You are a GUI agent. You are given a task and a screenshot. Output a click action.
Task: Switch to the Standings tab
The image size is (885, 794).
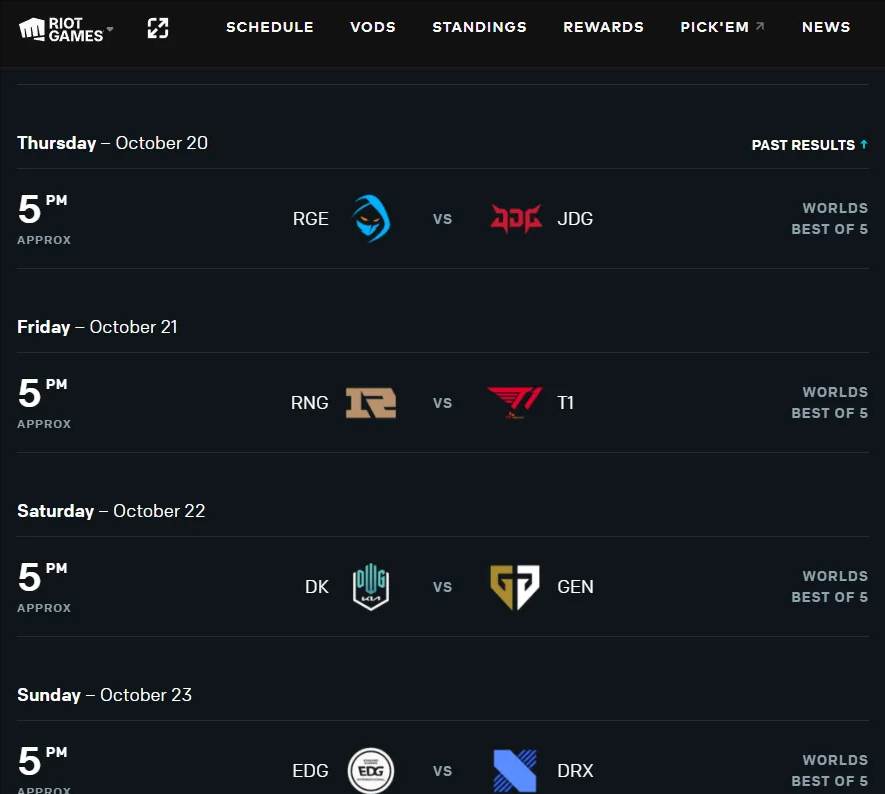479,27
